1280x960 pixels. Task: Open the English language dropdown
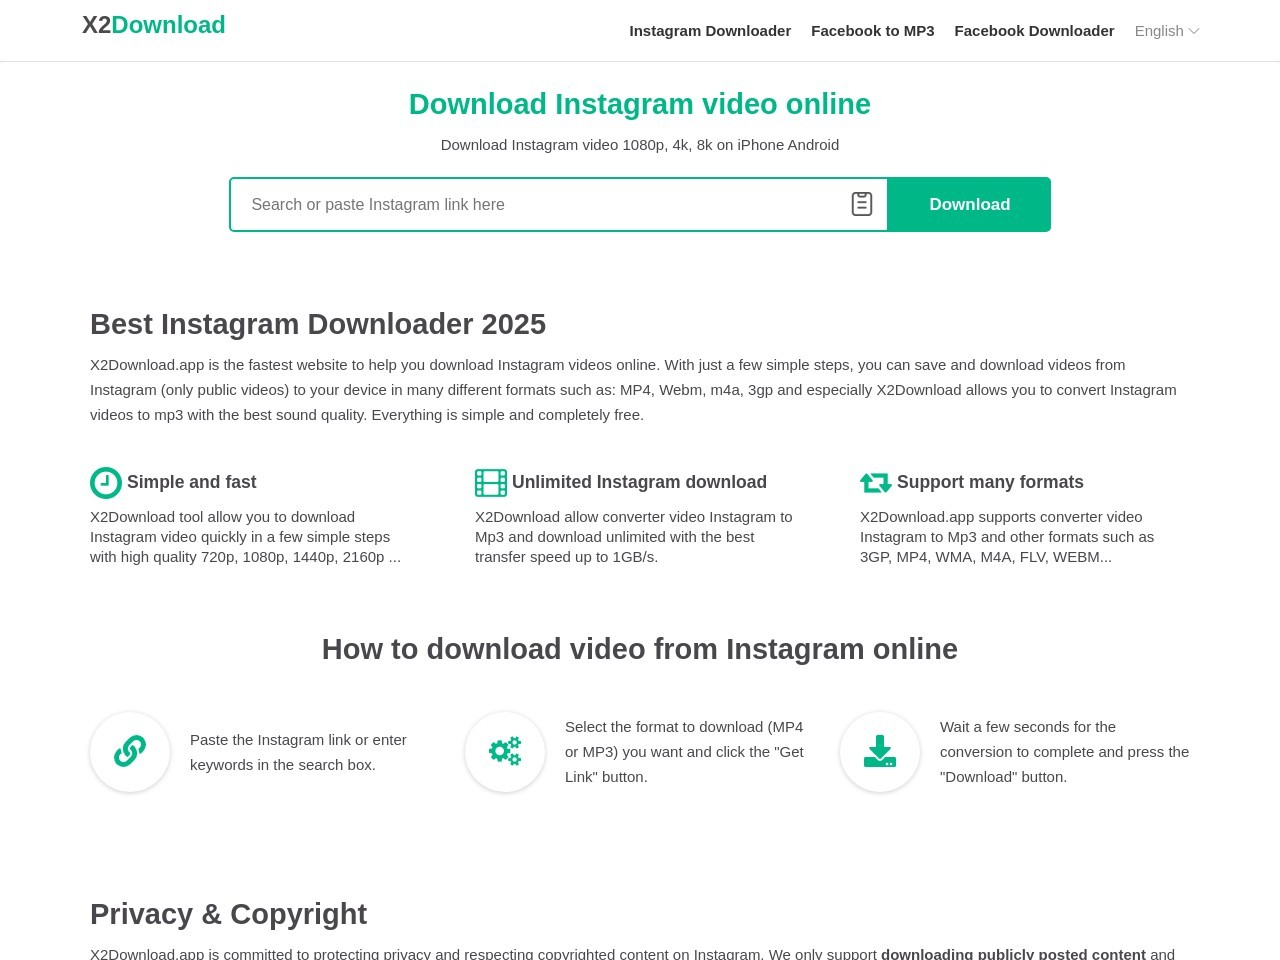pyautogui.click(x=1167, y=31)
